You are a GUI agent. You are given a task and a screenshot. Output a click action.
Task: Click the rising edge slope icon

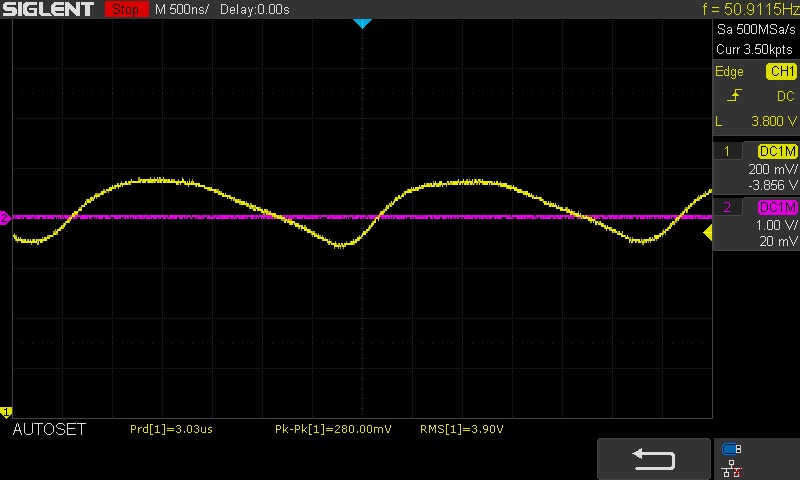pyautogui.click(x=734, y=95)
